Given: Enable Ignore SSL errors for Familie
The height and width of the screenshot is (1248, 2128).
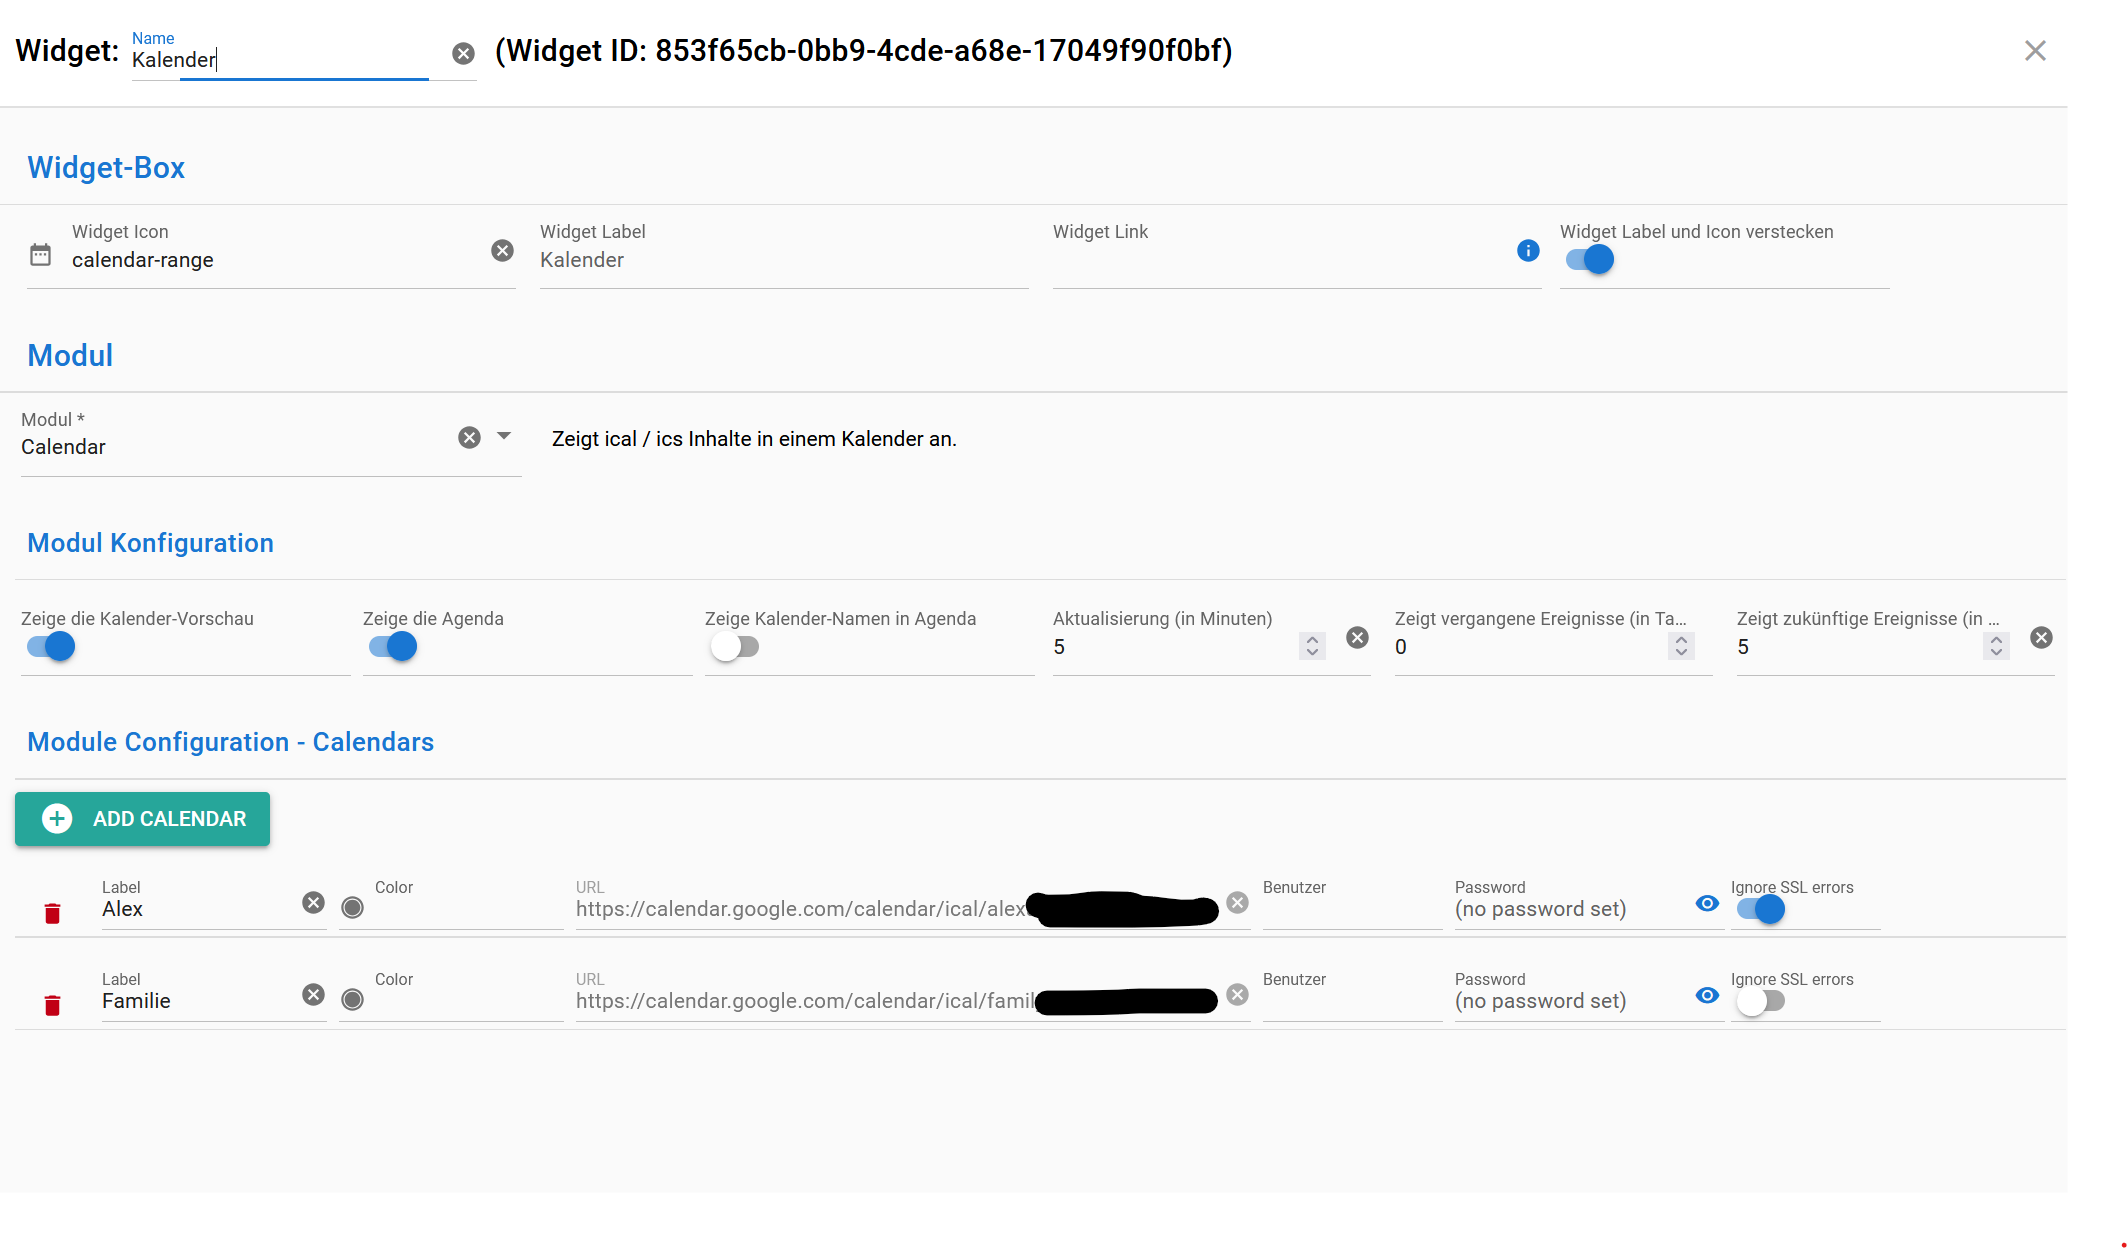Looking at the screenshot, I should 1760,1001.
